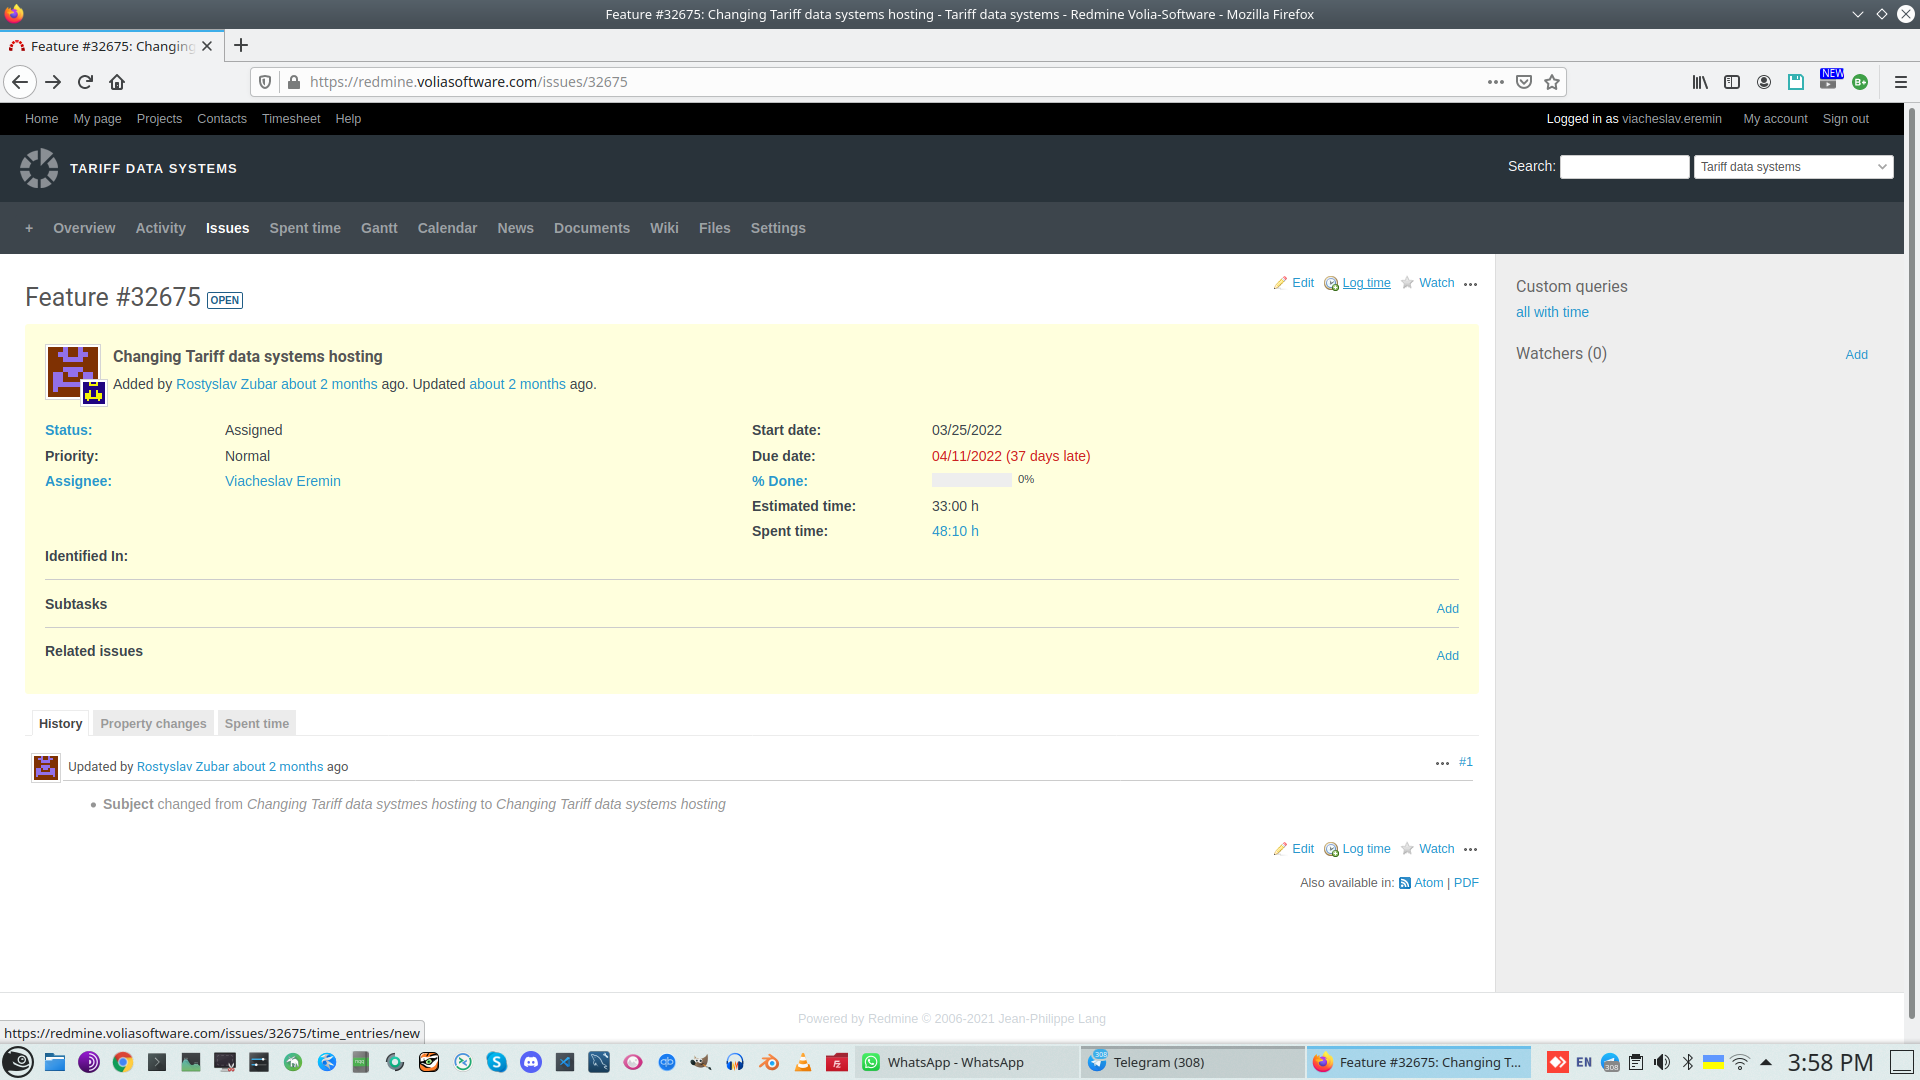Image resolution: width=1920 pixels, height=1080 pixels.
Task: Open page actions three-dot menu in URL bar
Action: (1495, 82)
